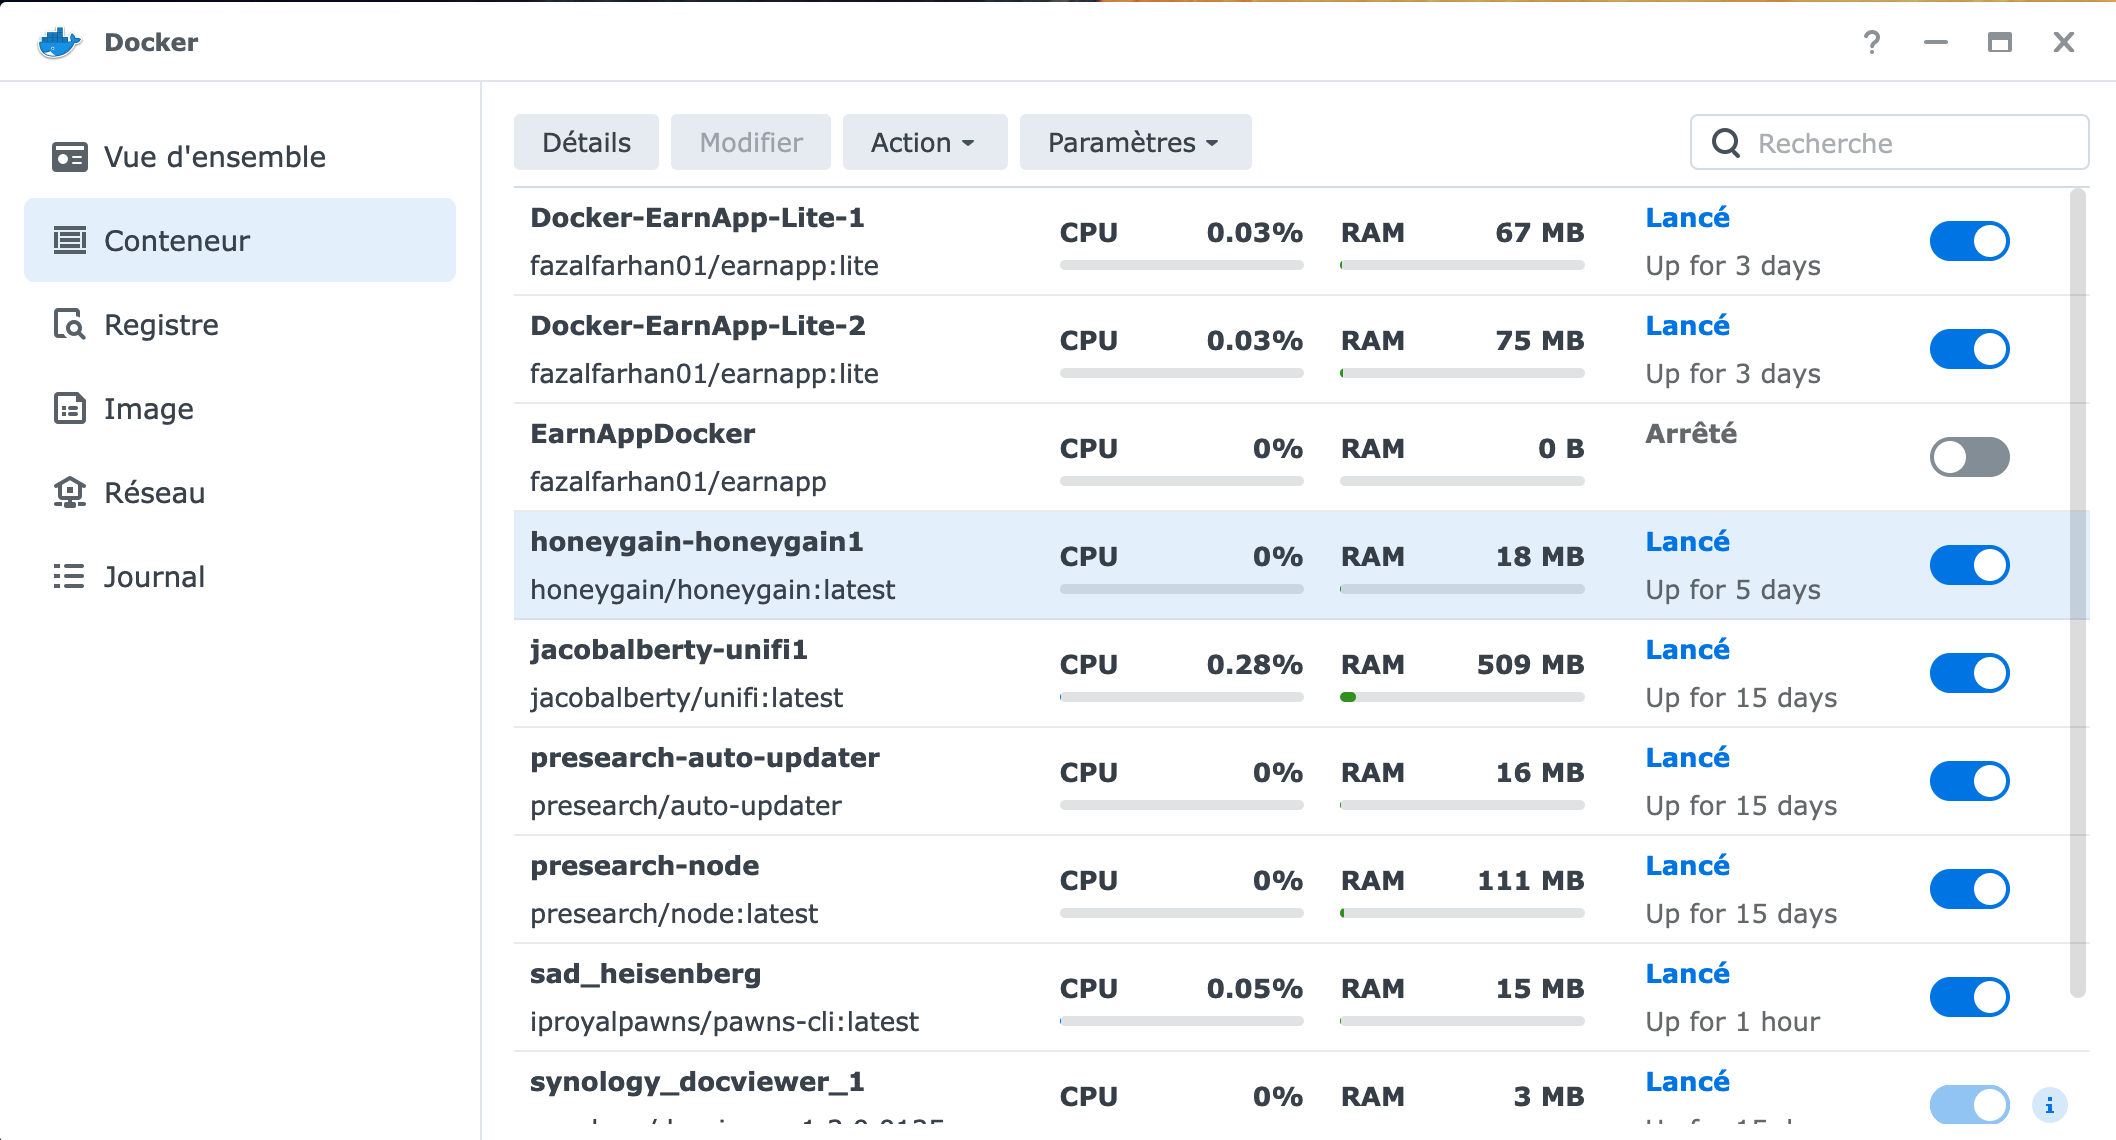Click image name presearch/node:latest
The image size is (2116, 1140).
[674, 914]
